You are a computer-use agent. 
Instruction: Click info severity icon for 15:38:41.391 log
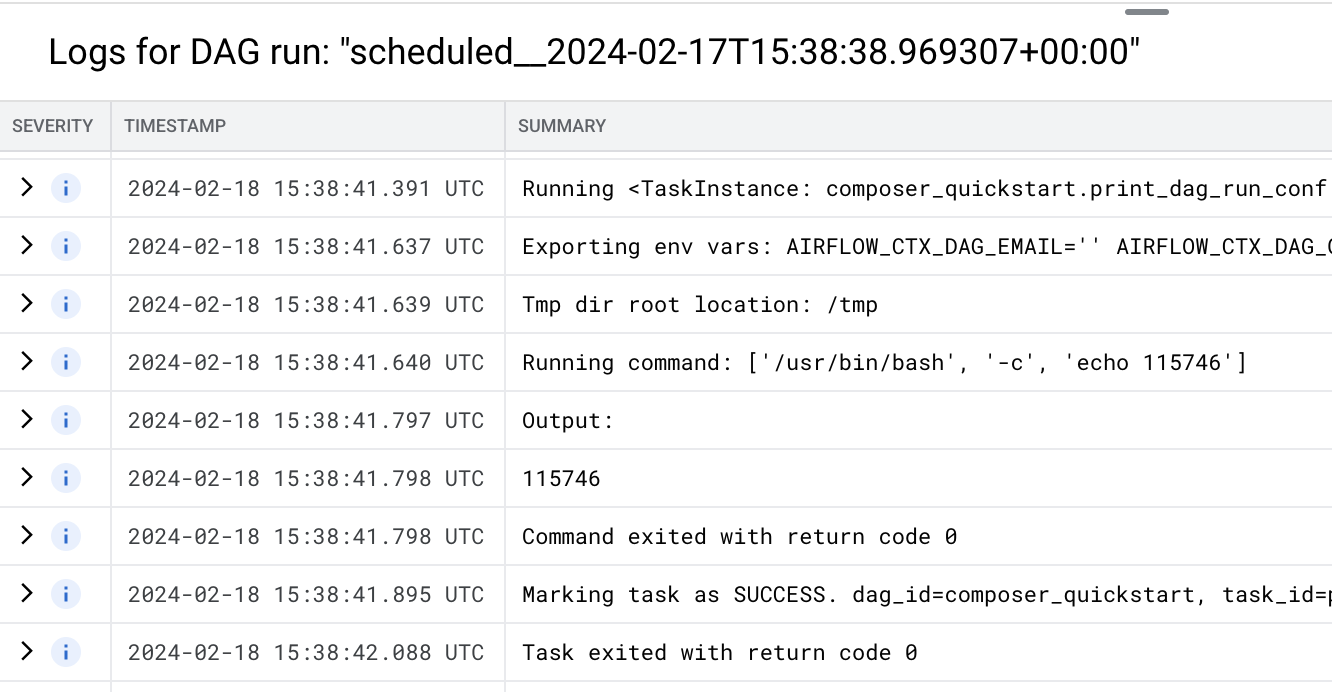(x=66, y=188)
